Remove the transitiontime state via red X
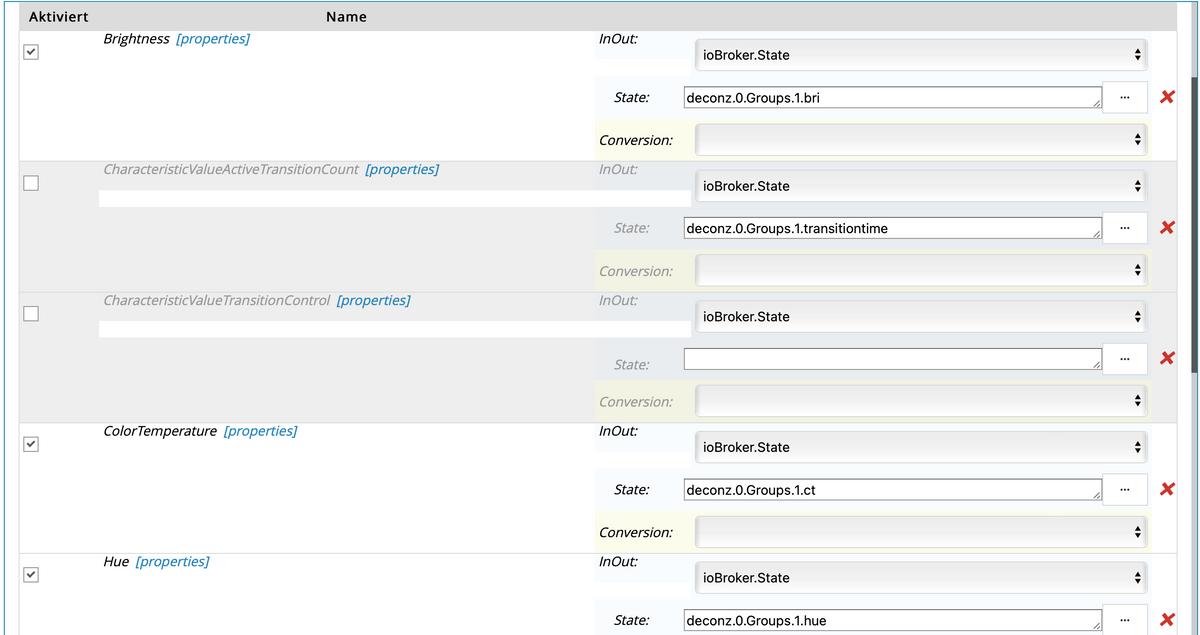 (x=1166, y=228)
